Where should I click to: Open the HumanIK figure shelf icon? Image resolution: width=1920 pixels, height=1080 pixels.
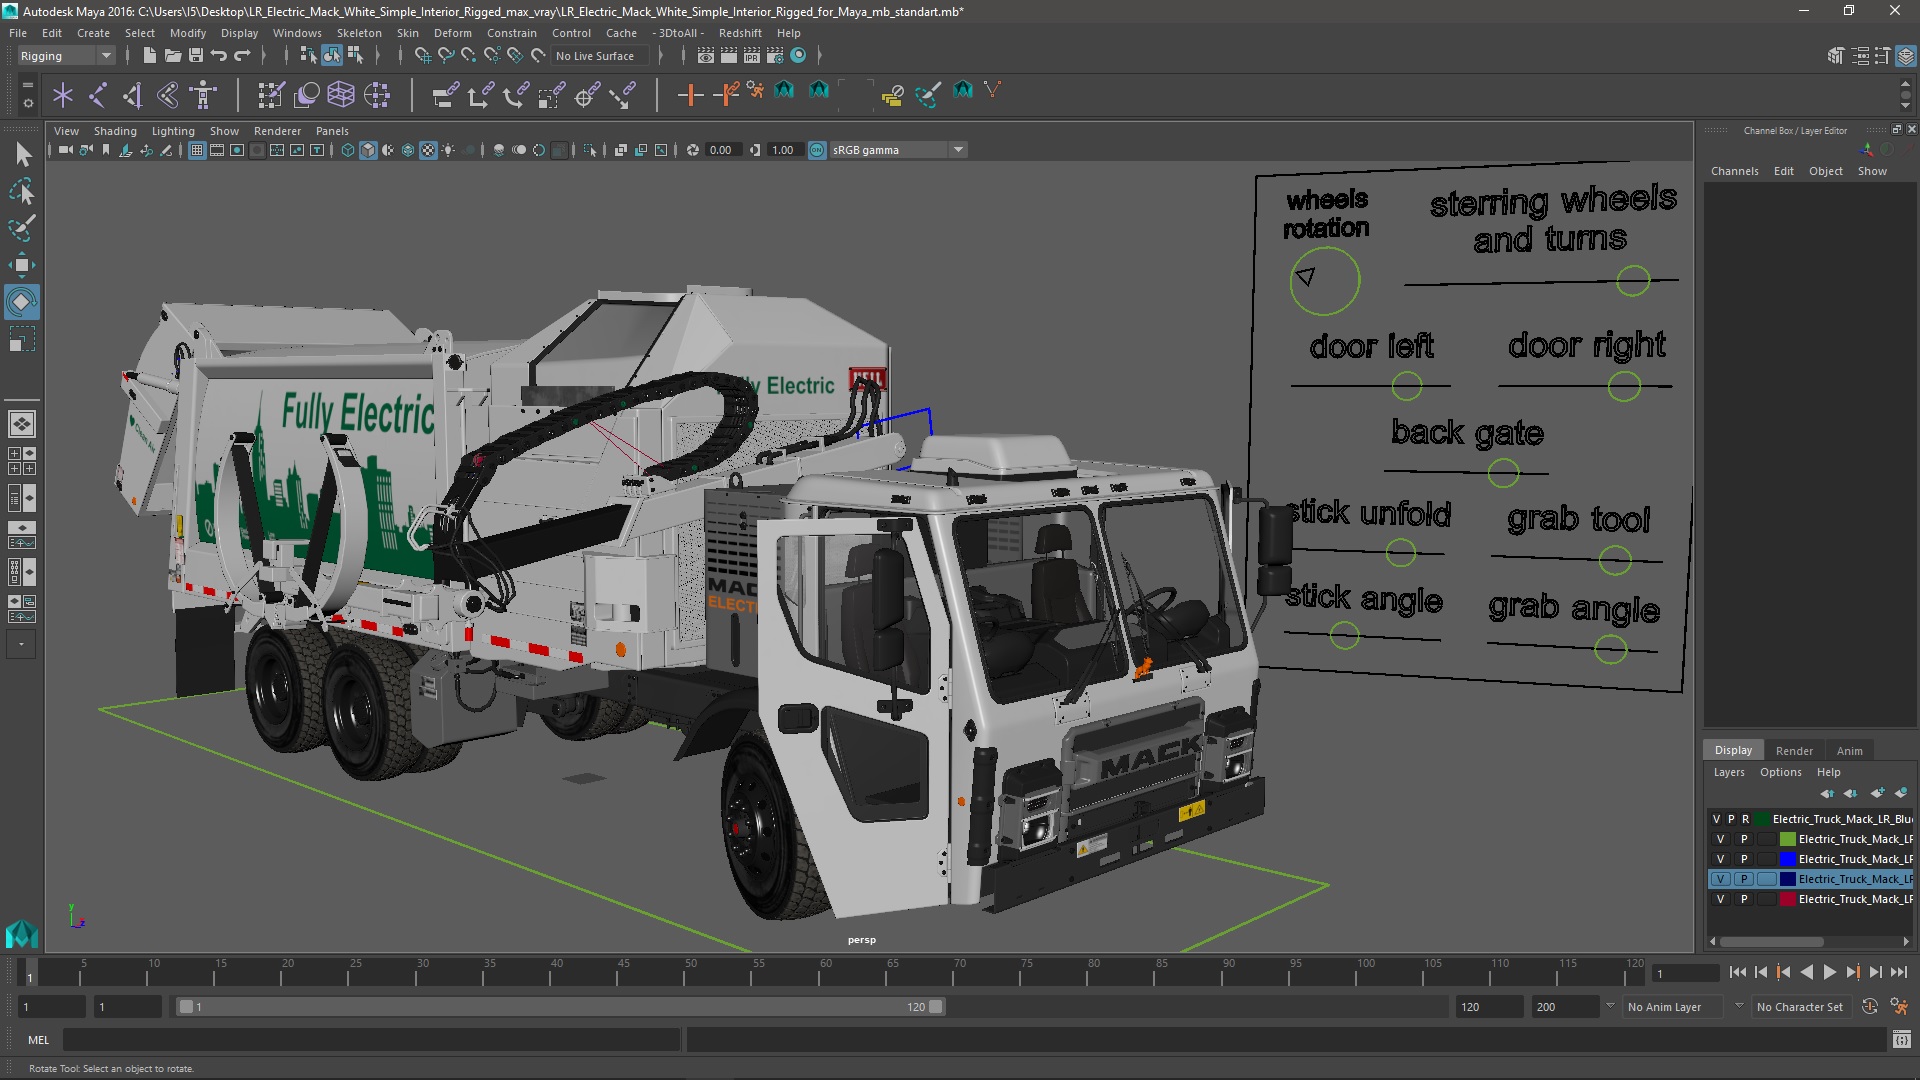(203, 95)
